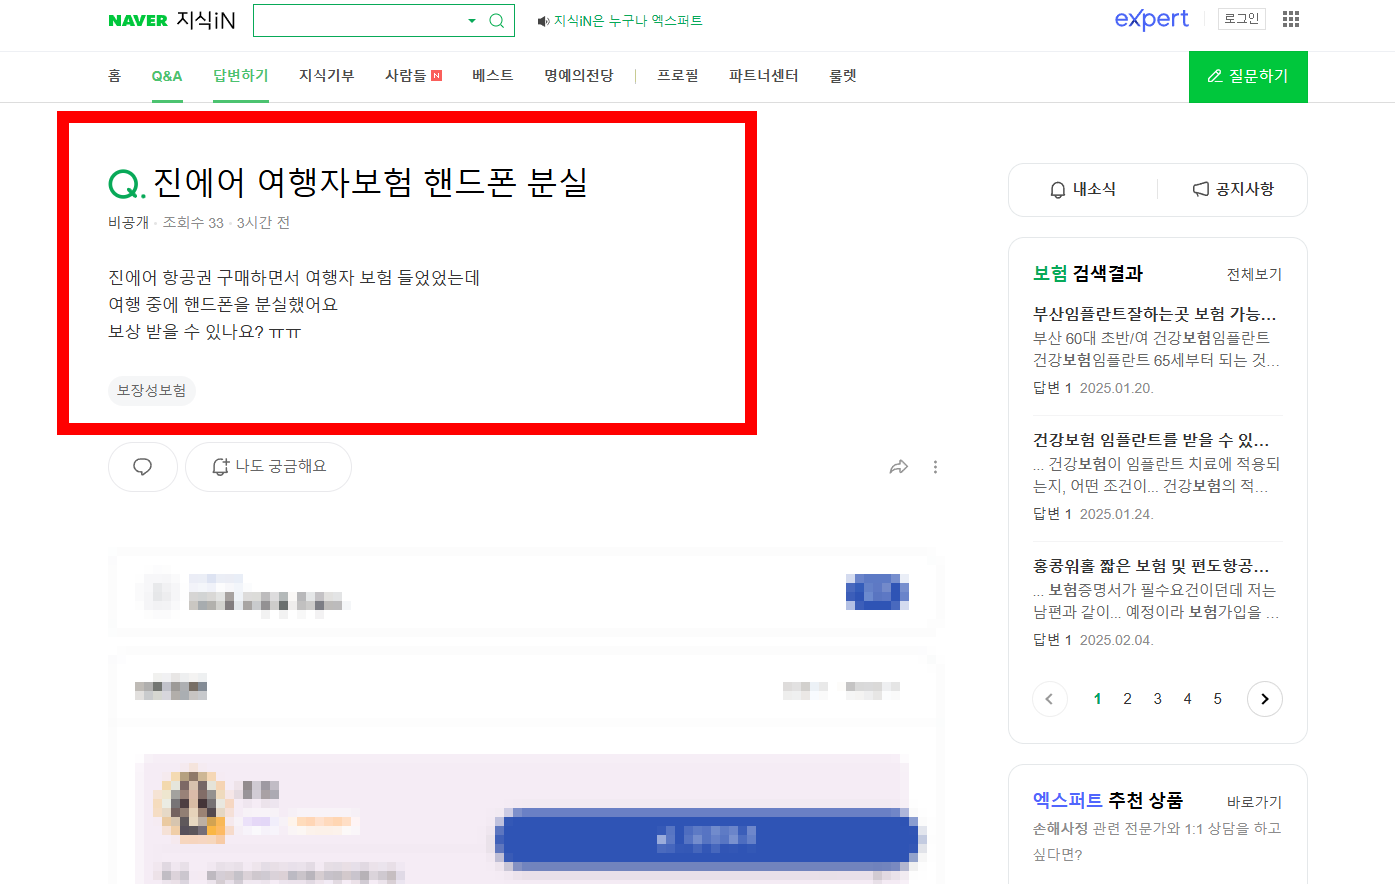Image resolution: width=1395 pixels, height=884 pixels.
Task: Click the question title 진에어 여행자보험 핸드폰 분실
Action: 370,183
